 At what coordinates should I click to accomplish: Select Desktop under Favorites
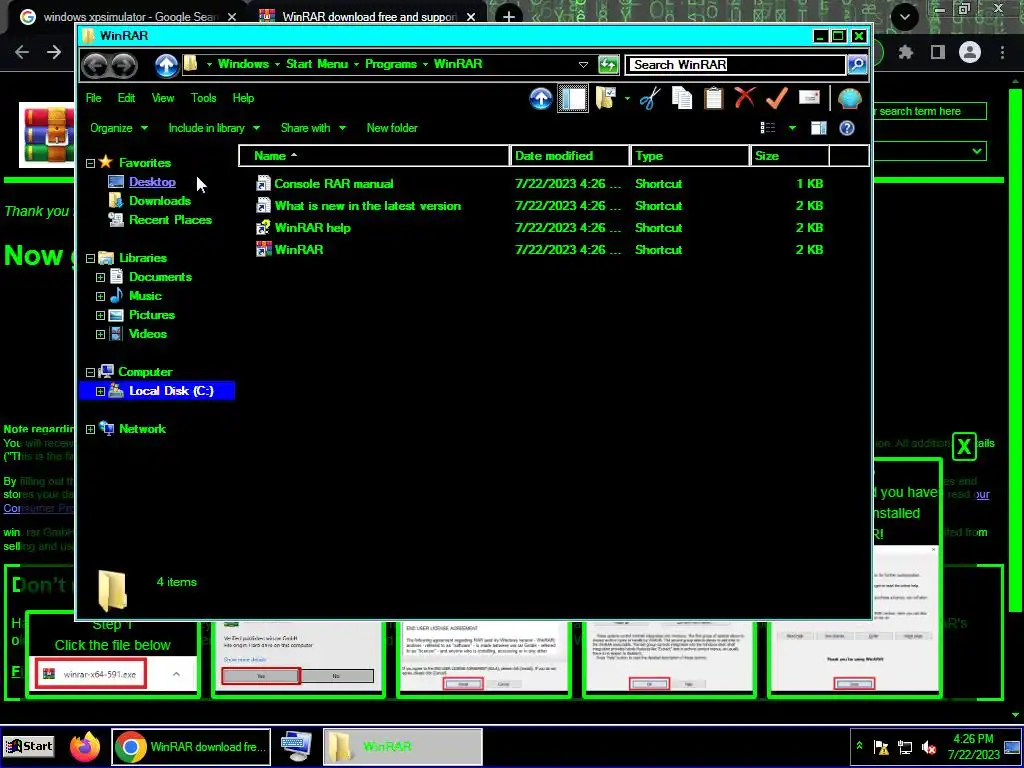click(152, 182)
